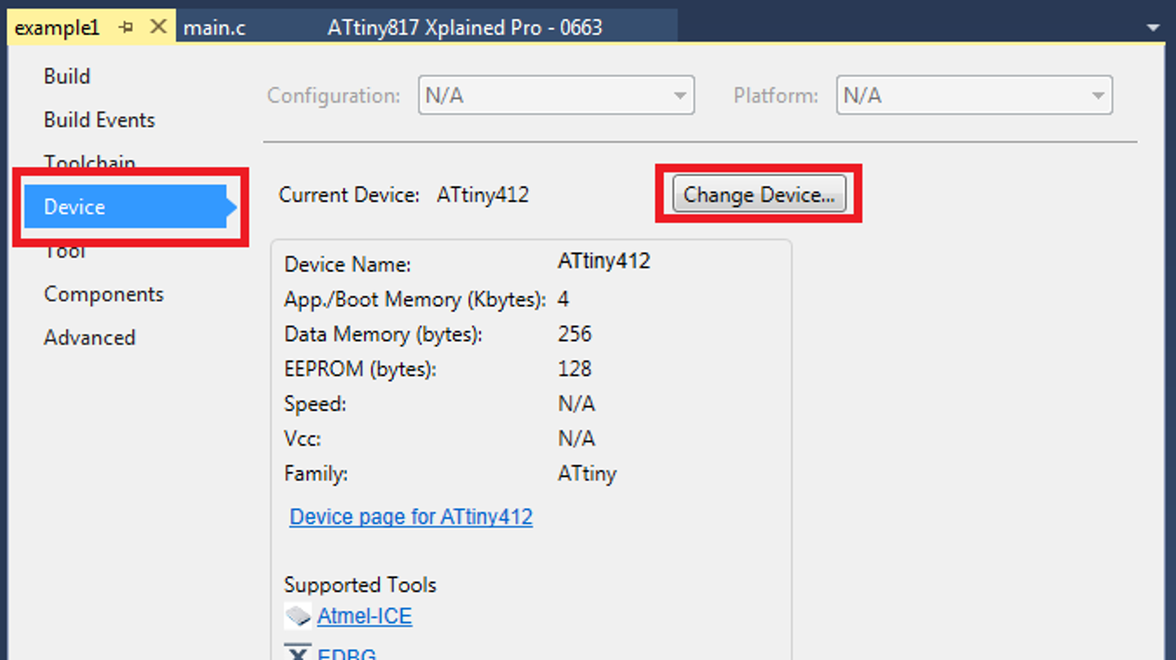This screenshot has width=1176, height=660.
Task: Open Device page for ATtiny412 link
Action: pos(411,517)
